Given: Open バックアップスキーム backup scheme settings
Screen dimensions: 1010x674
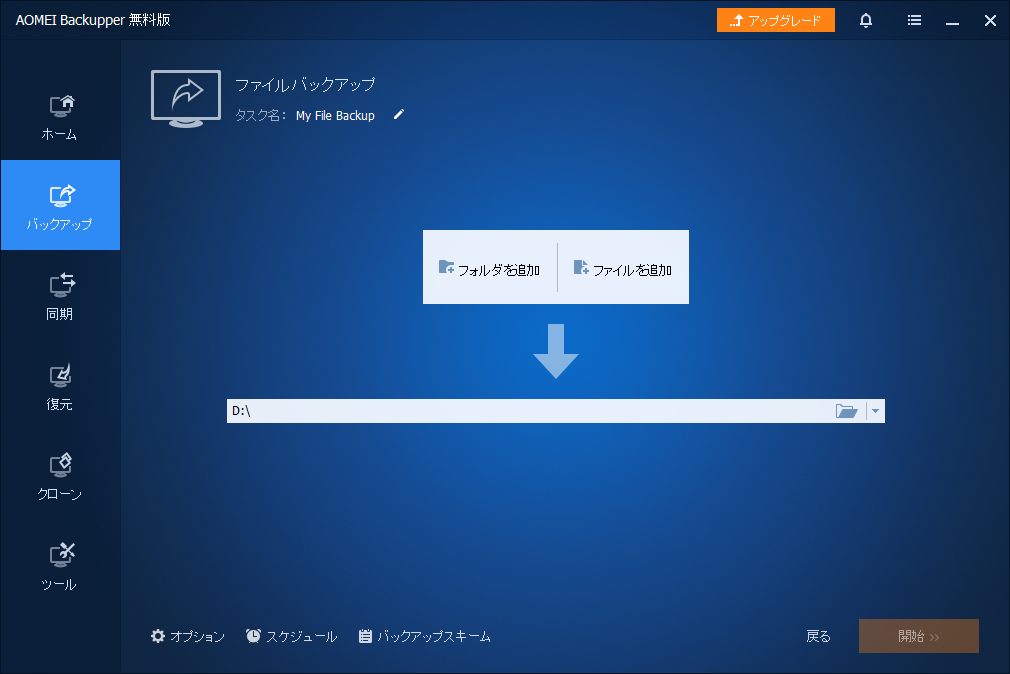Looking at the screenshot, I should tap(424, 637).
